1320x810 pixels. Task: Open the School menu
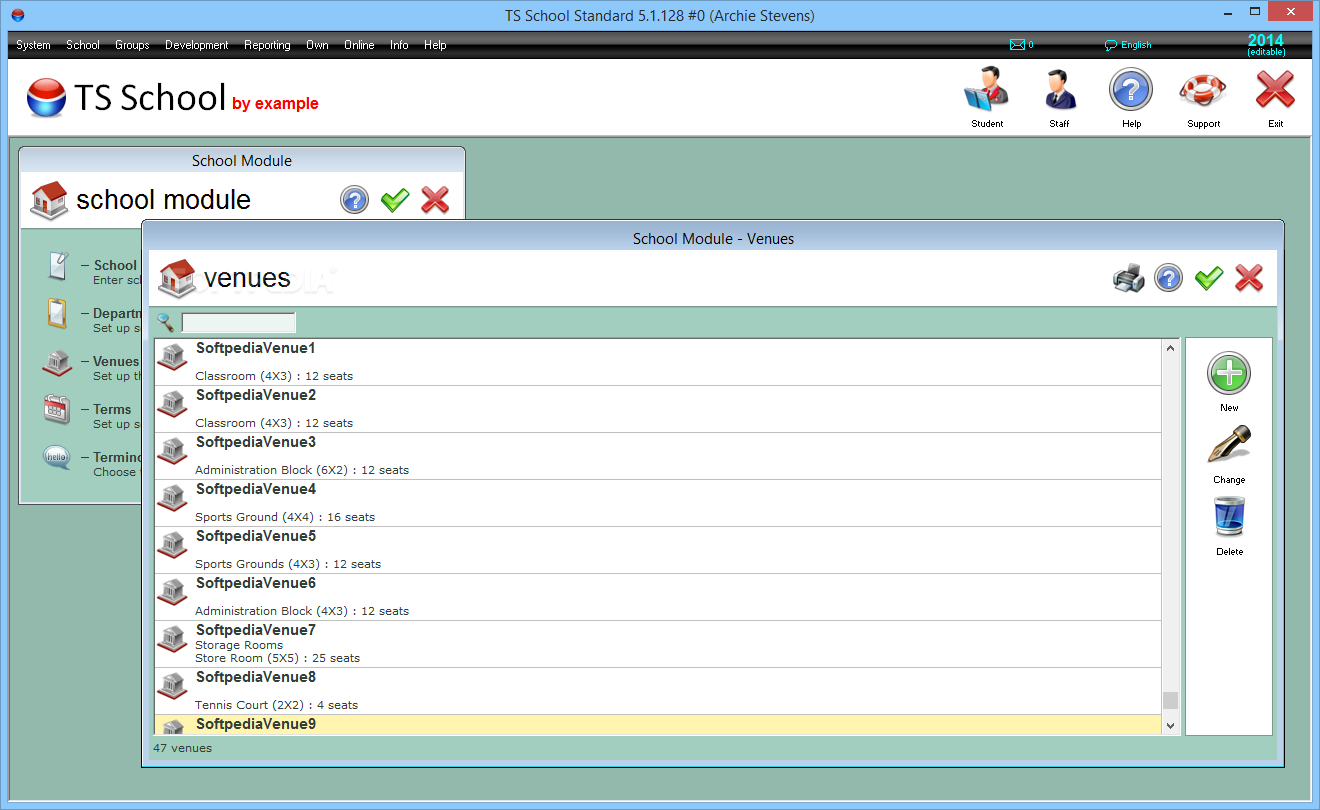(83, 45)
